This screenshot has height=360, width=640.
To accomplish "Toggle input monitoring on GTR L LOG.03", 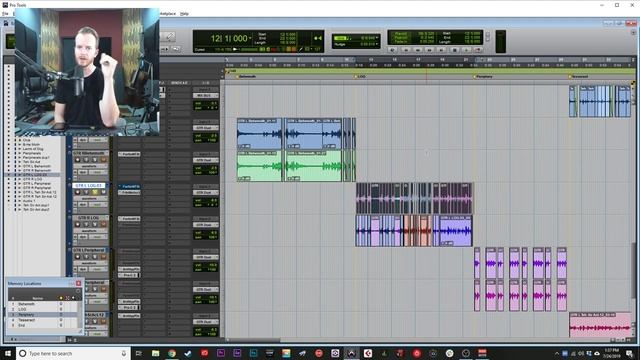I will (x=87, y=192).
